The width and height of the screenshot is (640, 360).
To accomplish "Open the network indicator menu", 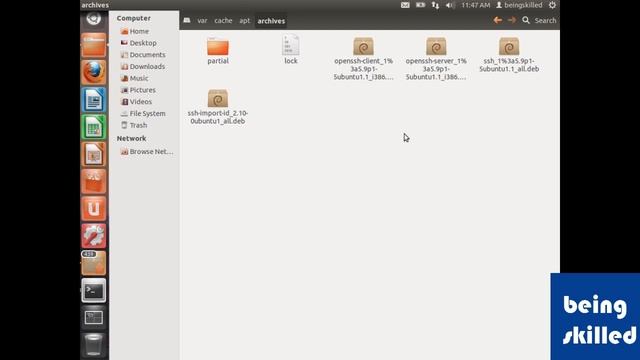I will (435, 5).
